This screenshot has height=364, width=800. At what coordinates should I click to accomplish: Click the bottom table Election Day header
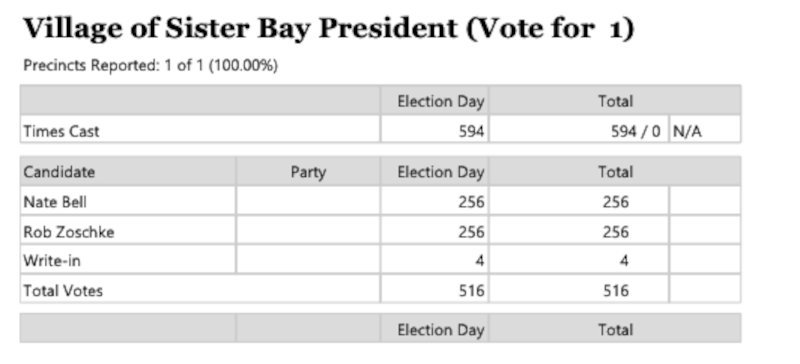441,330
